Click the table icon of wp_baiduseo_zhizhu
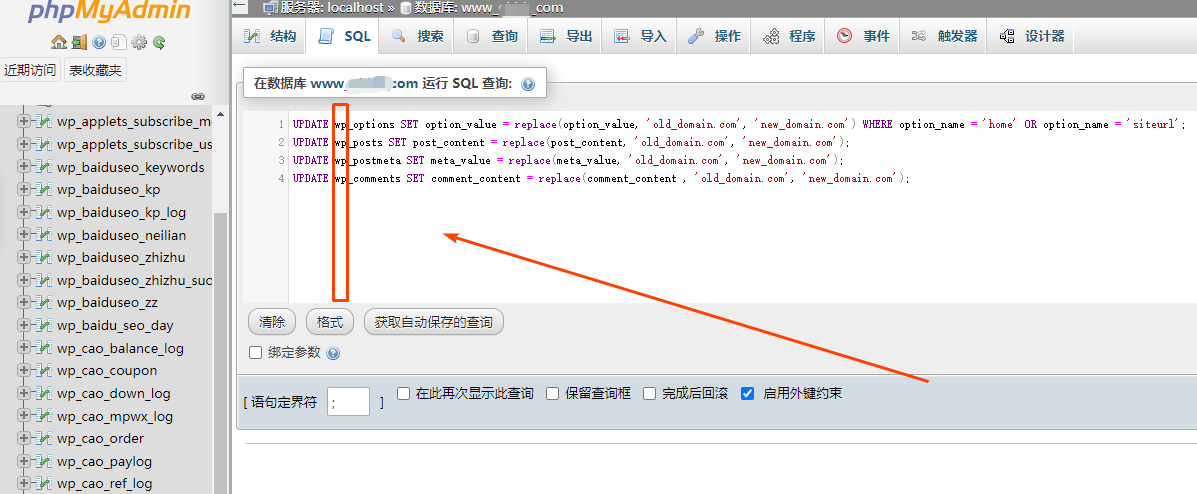The height and width of the screenshot is (494, 1197). (44, 257)
